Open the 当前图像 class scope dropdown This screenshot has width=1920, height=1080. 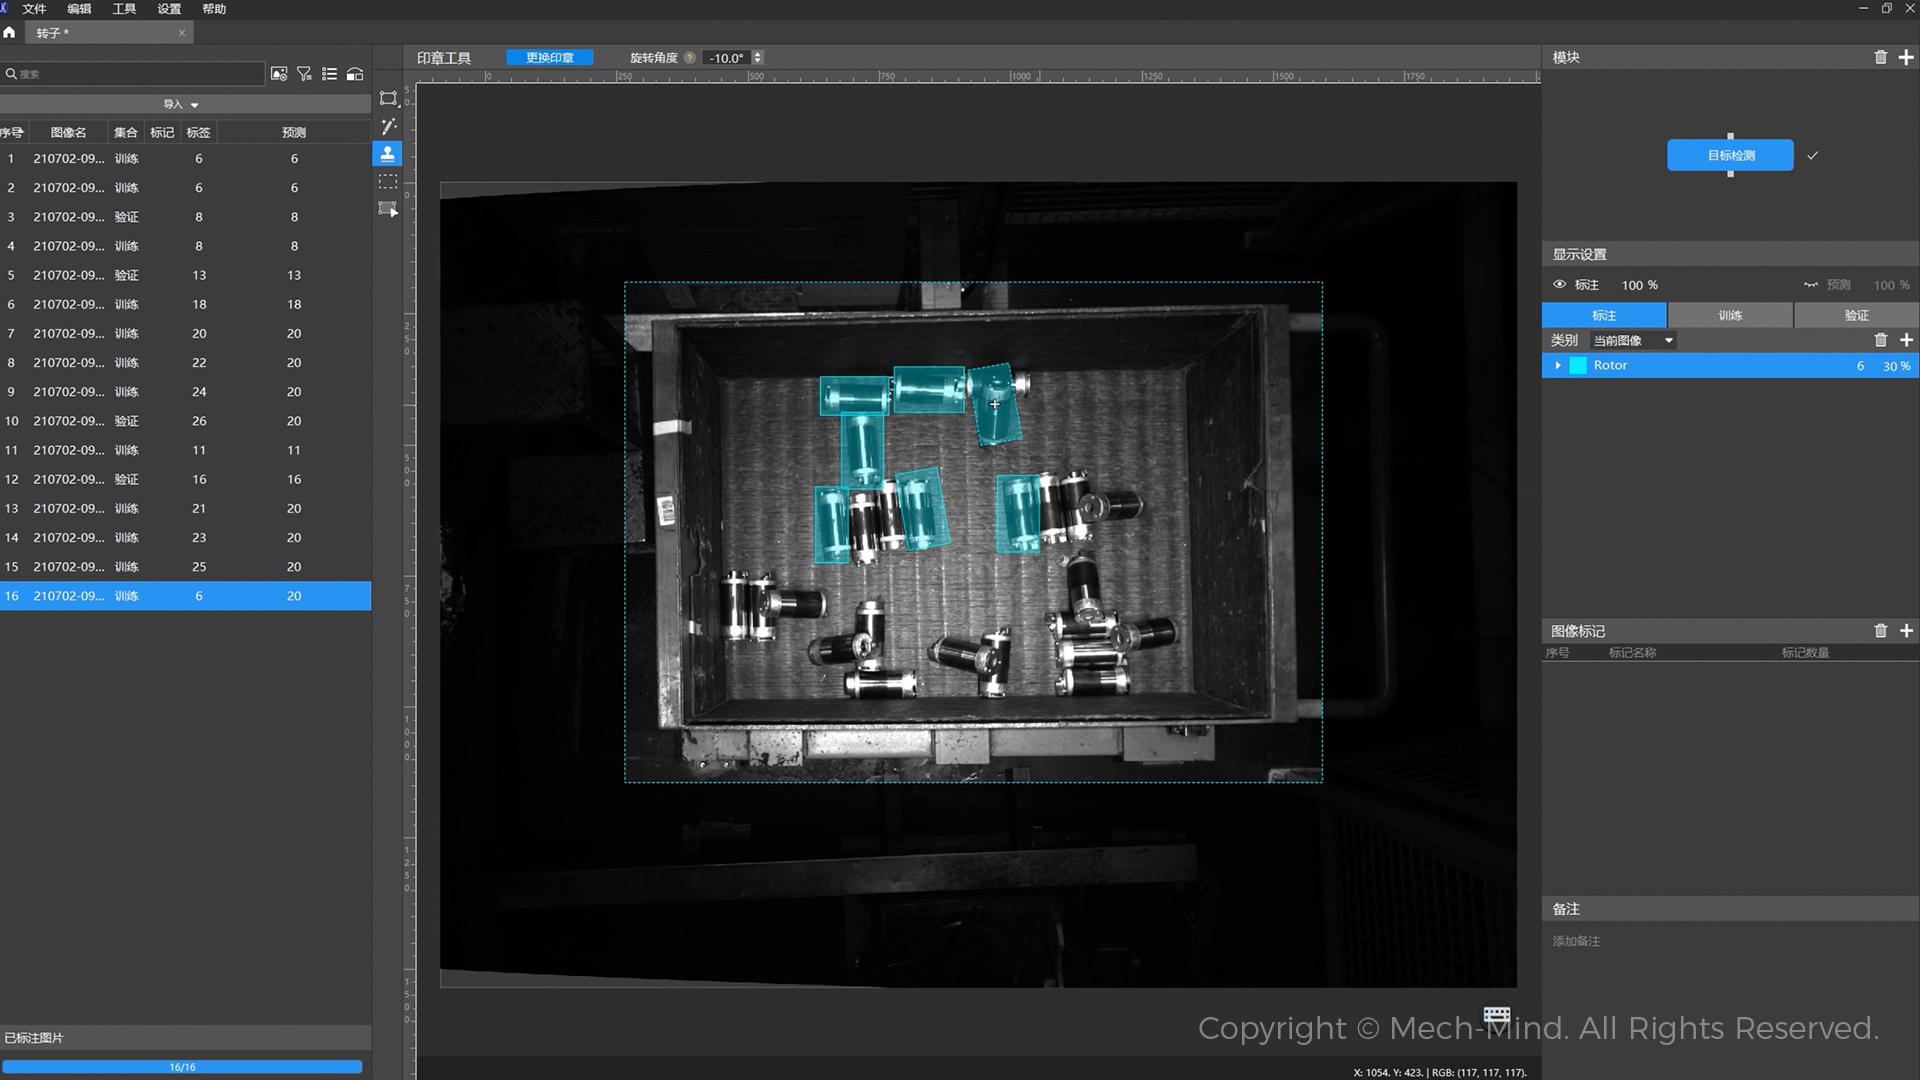[x=1632, y=340]
